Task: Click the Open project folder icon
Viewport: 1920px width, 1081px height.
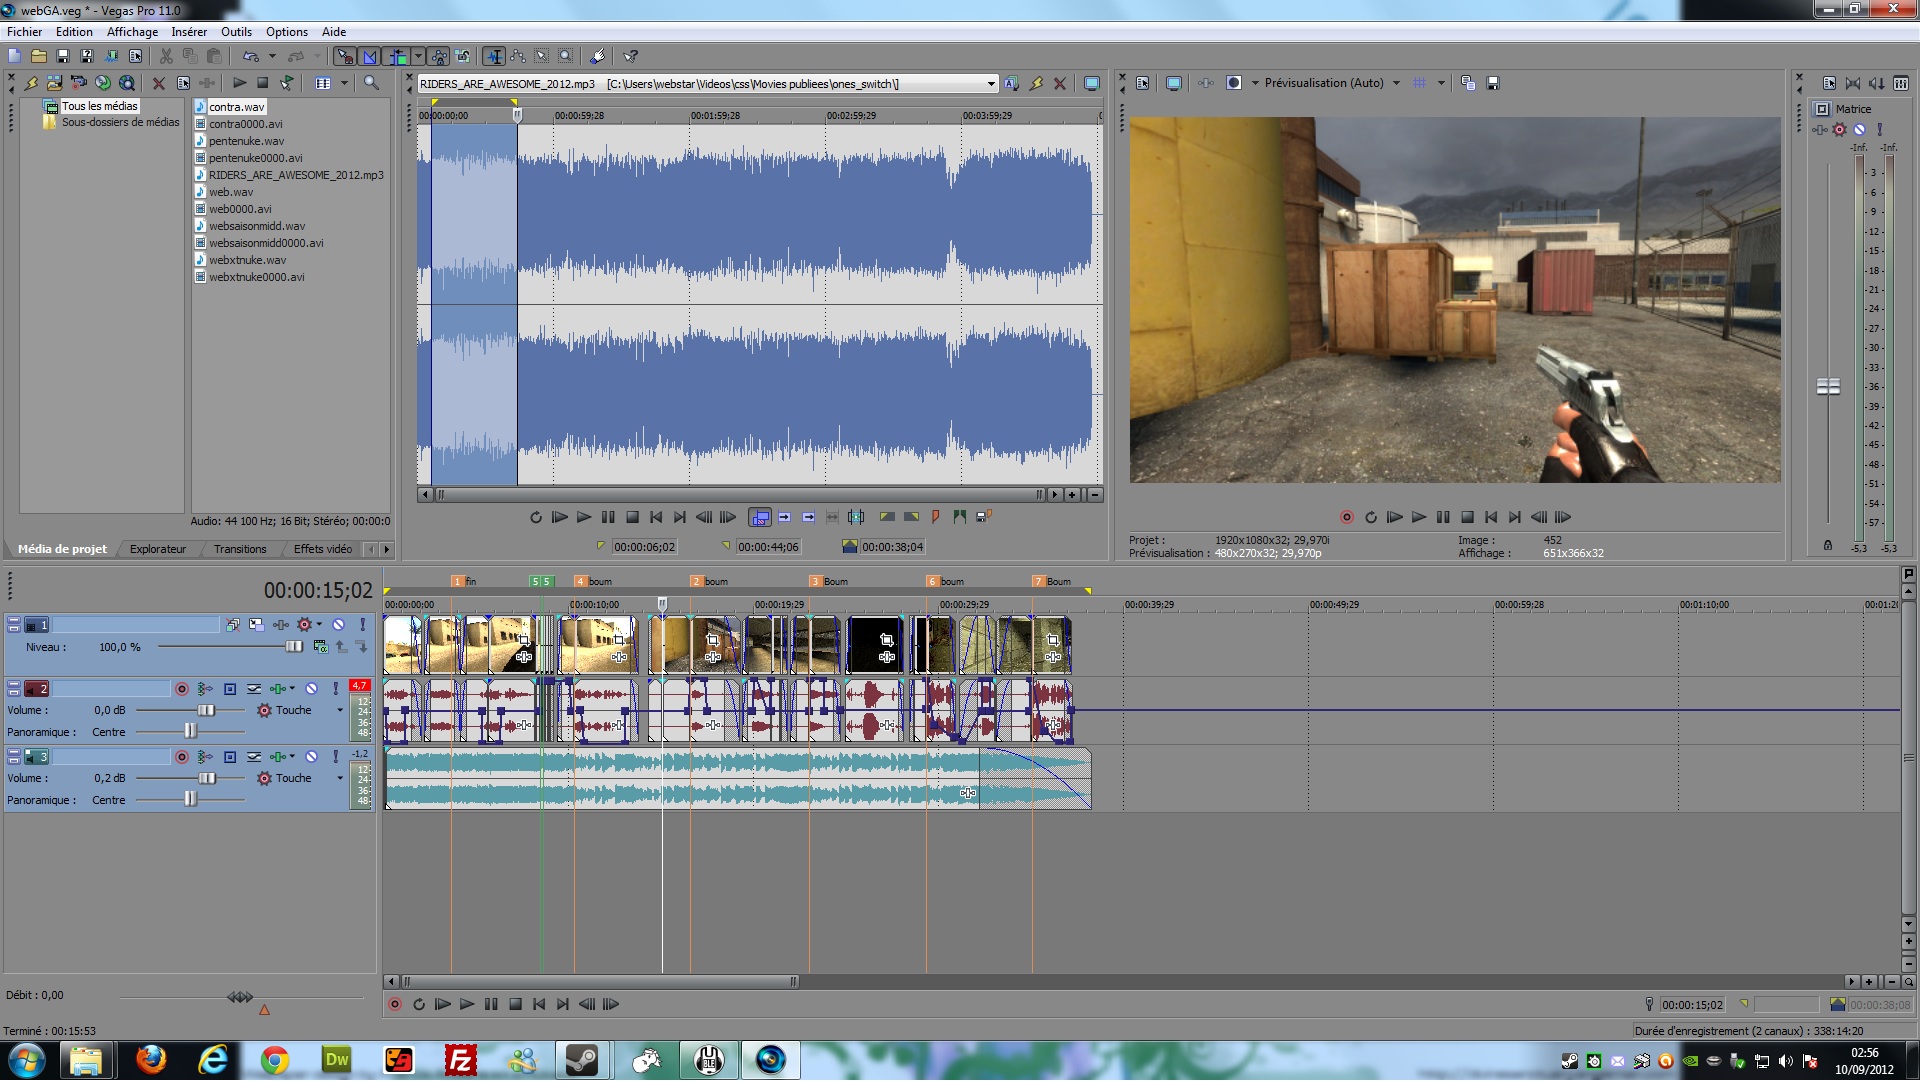Action: pyautogui.click(x=38, y=56)
